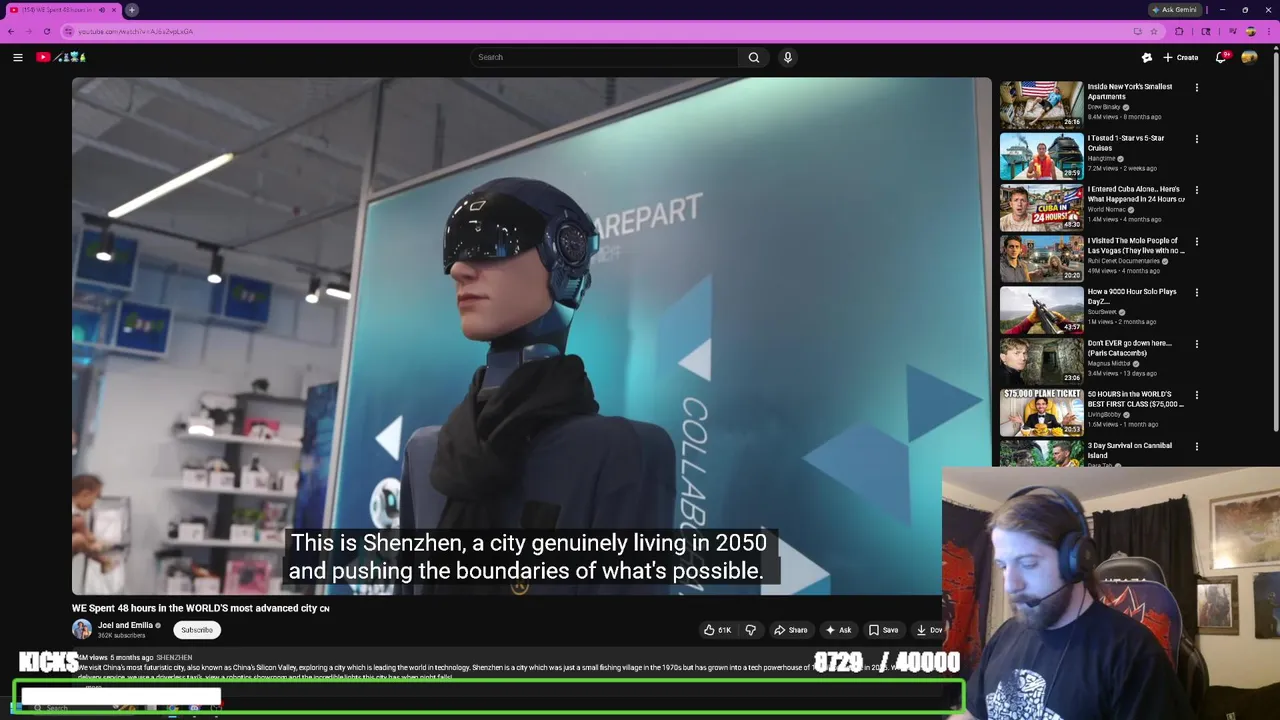Open Inside New York's Smallest Apartments thumbnail
This screenshot has height=720, width=1280.
click(1041, 105)
